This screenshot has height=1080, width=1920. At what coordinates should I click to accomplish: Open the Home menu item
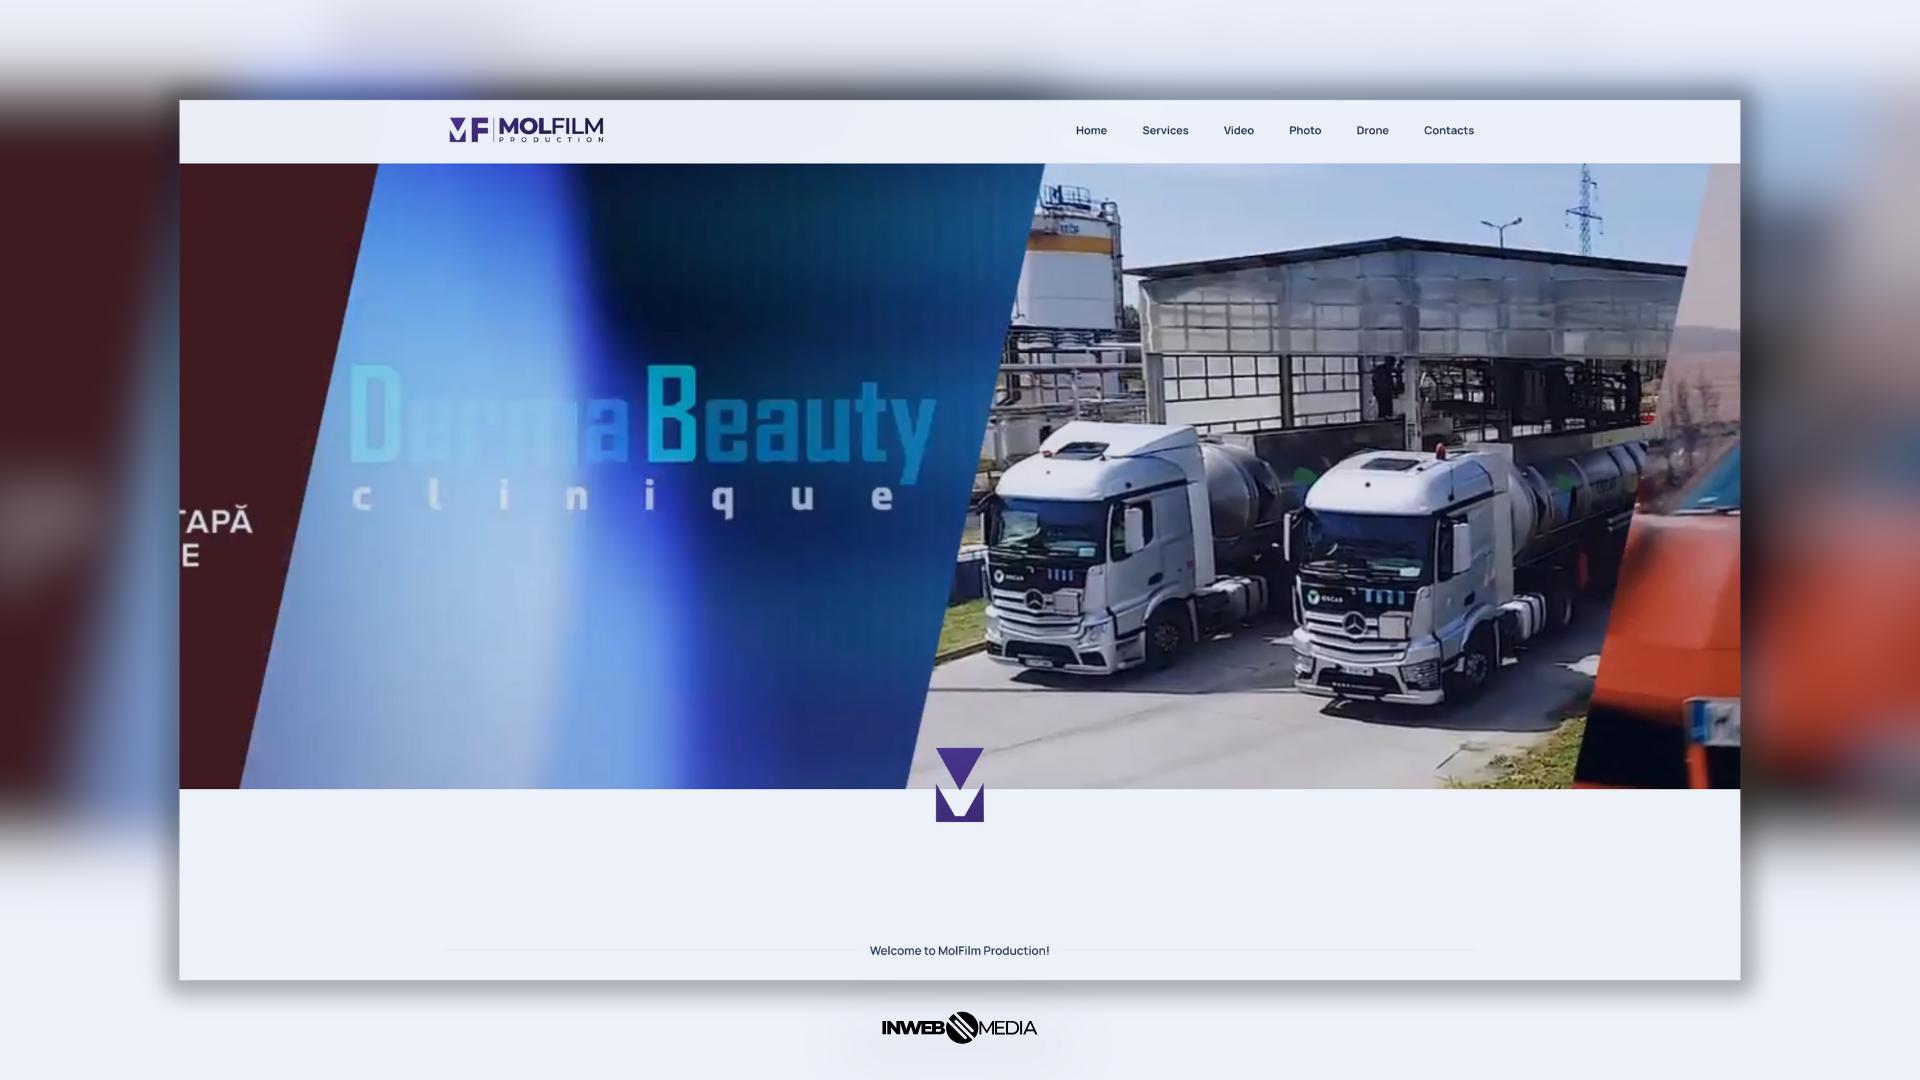[x=1091, y=131]
